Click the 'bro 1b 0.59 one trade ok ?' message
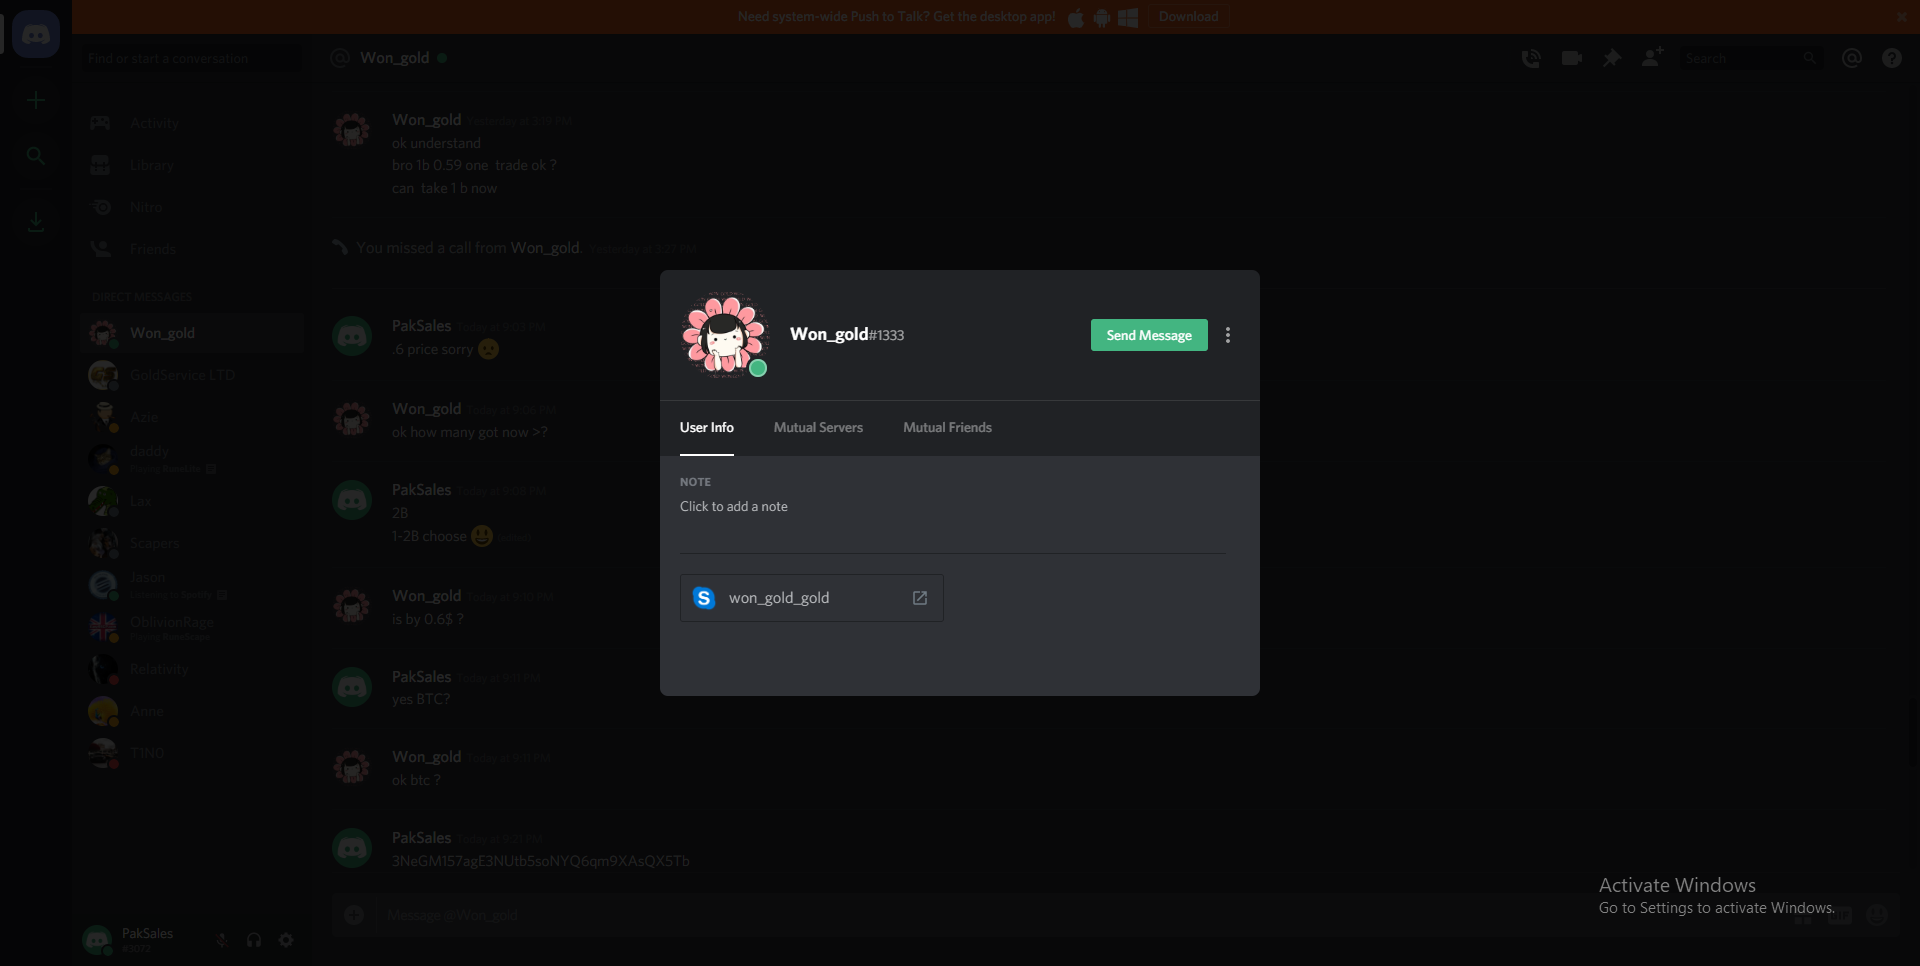The width and height of the screenshot is (1920, 966). 474,165
